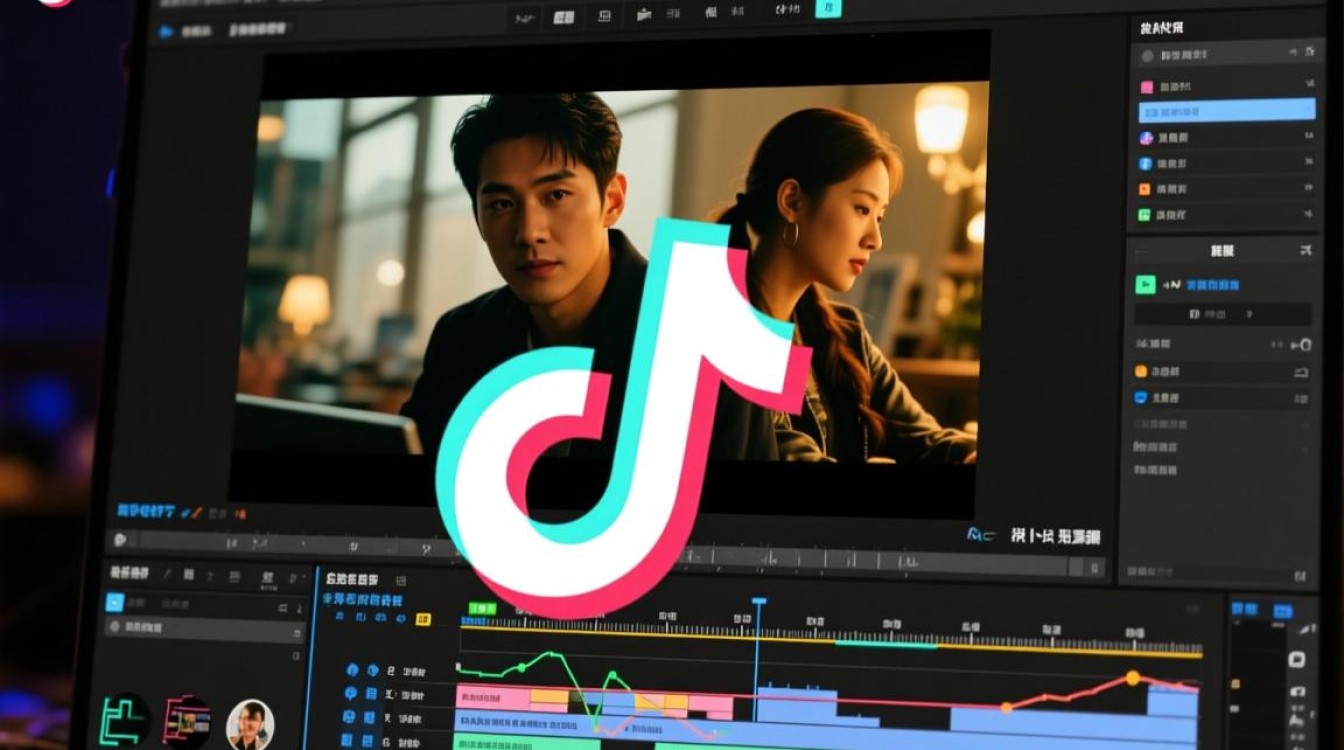
Task: Click the green square icon in right panel list
Action: 1146,215
